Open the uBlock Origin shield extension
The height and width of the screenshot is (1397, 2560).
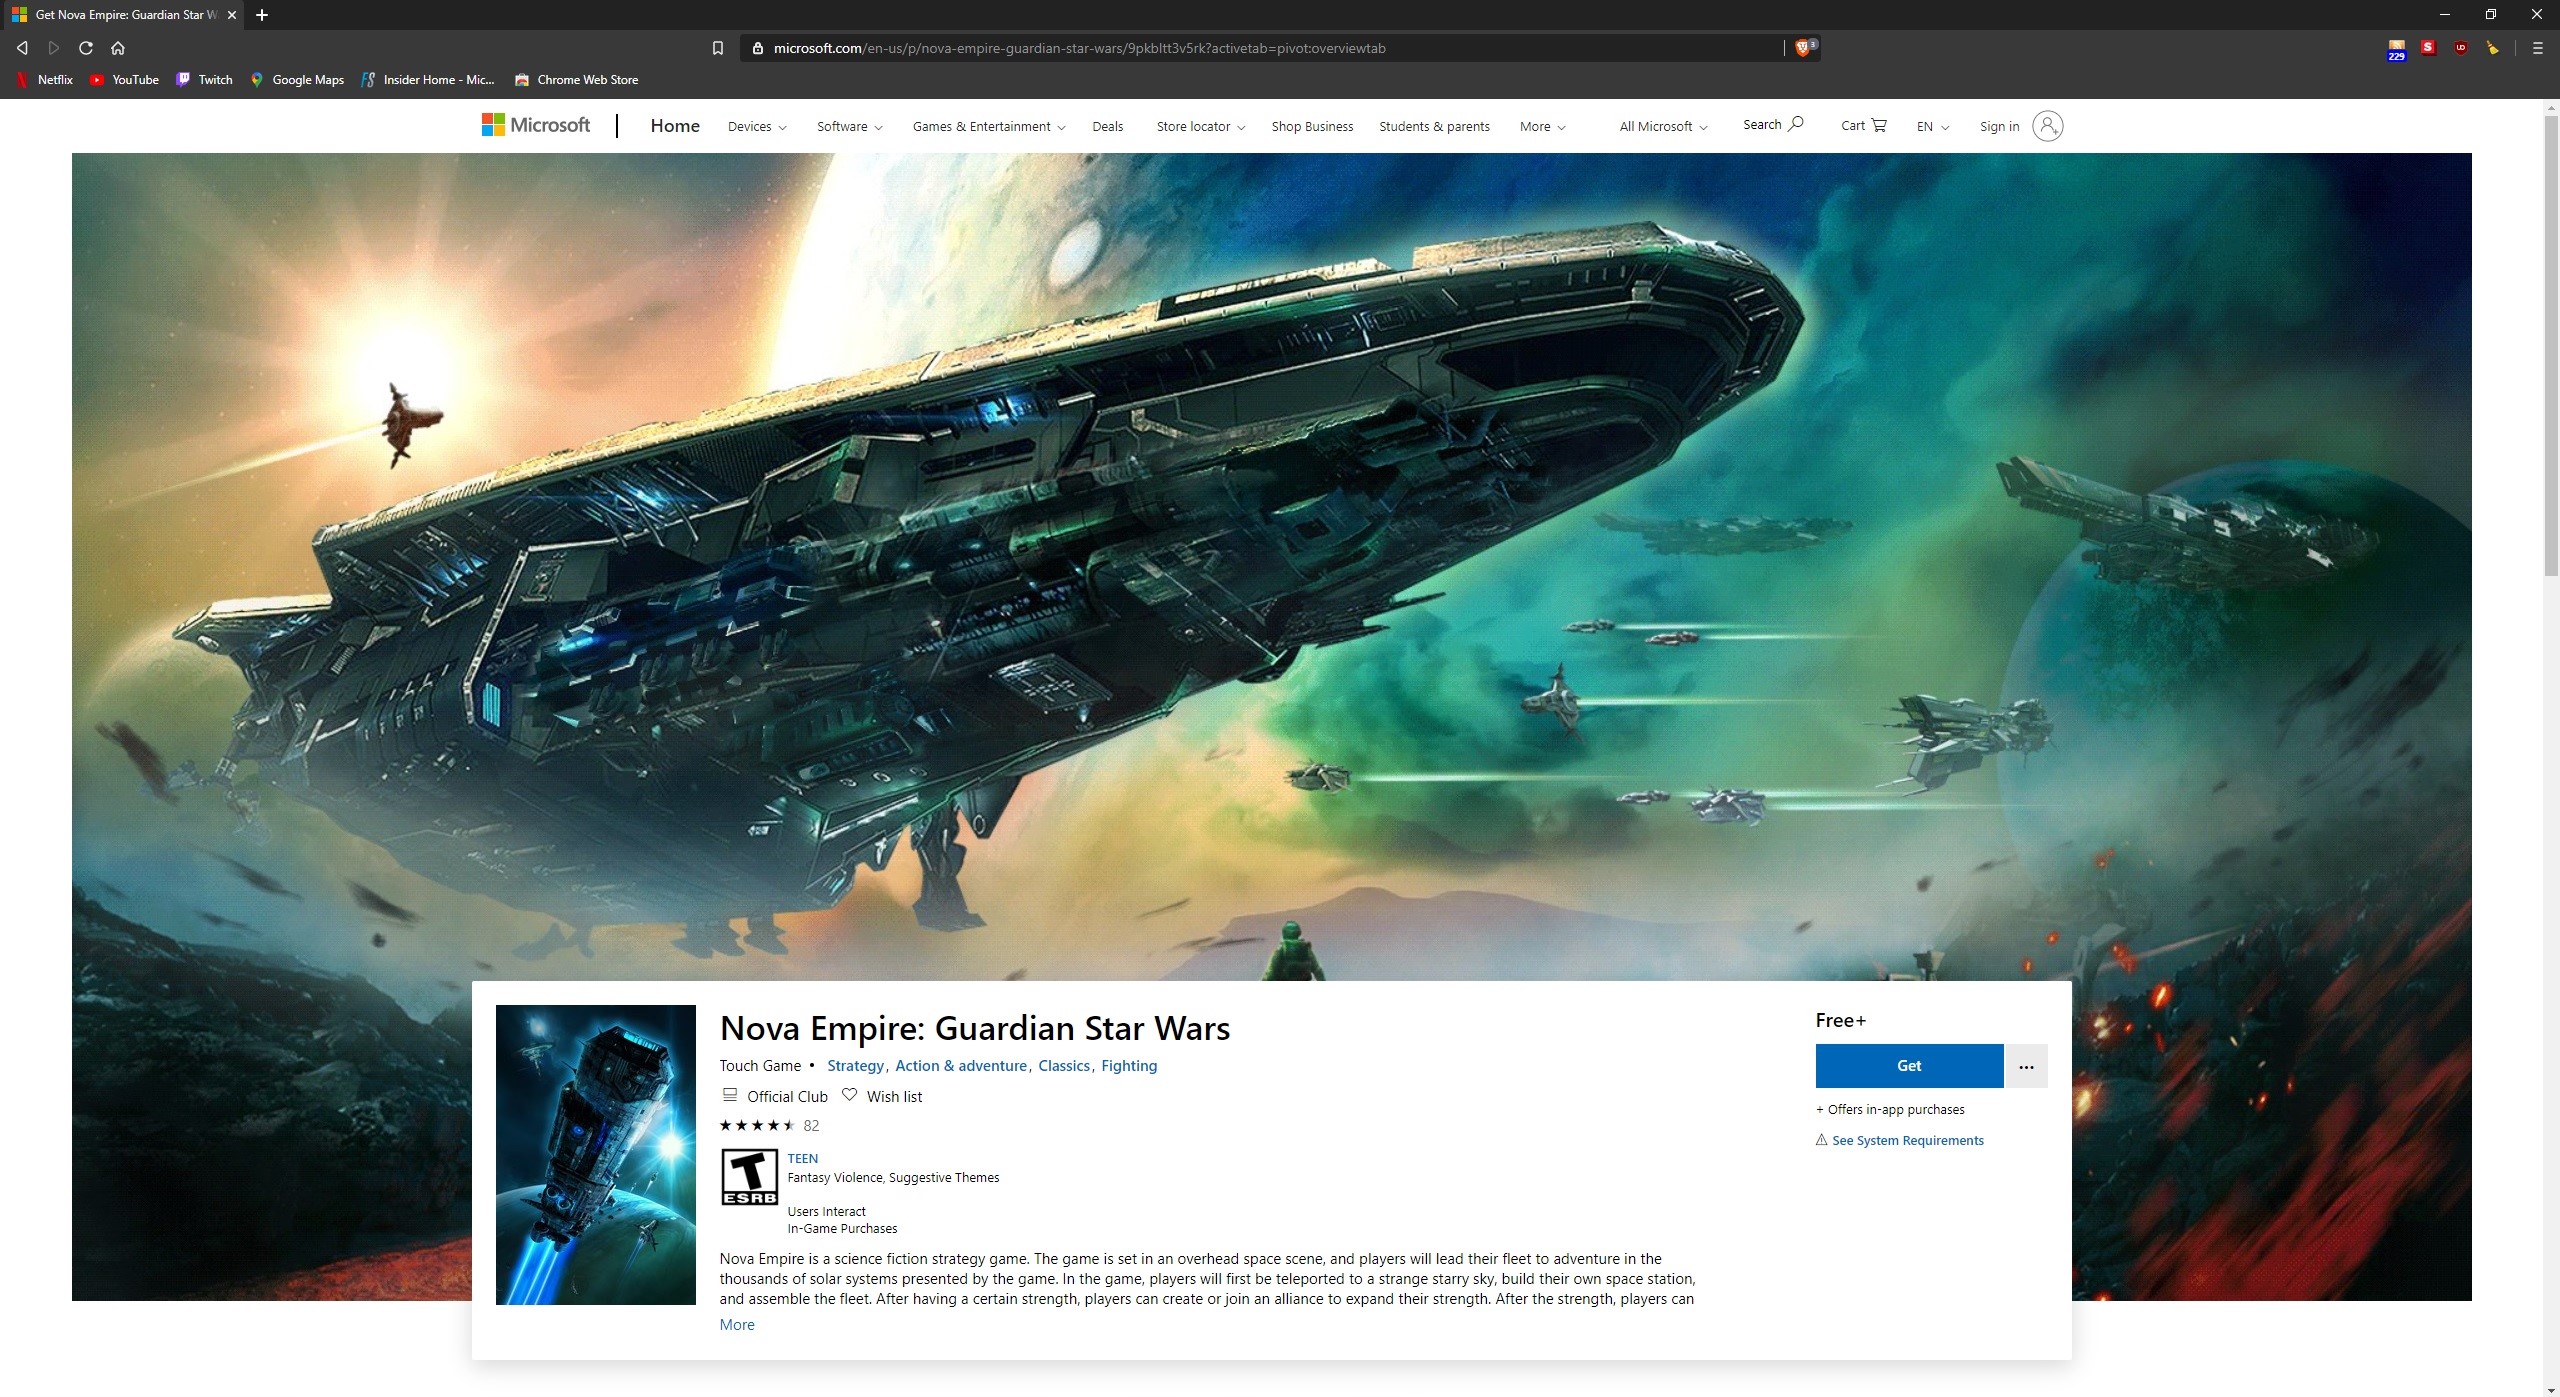coord(2461,48)
